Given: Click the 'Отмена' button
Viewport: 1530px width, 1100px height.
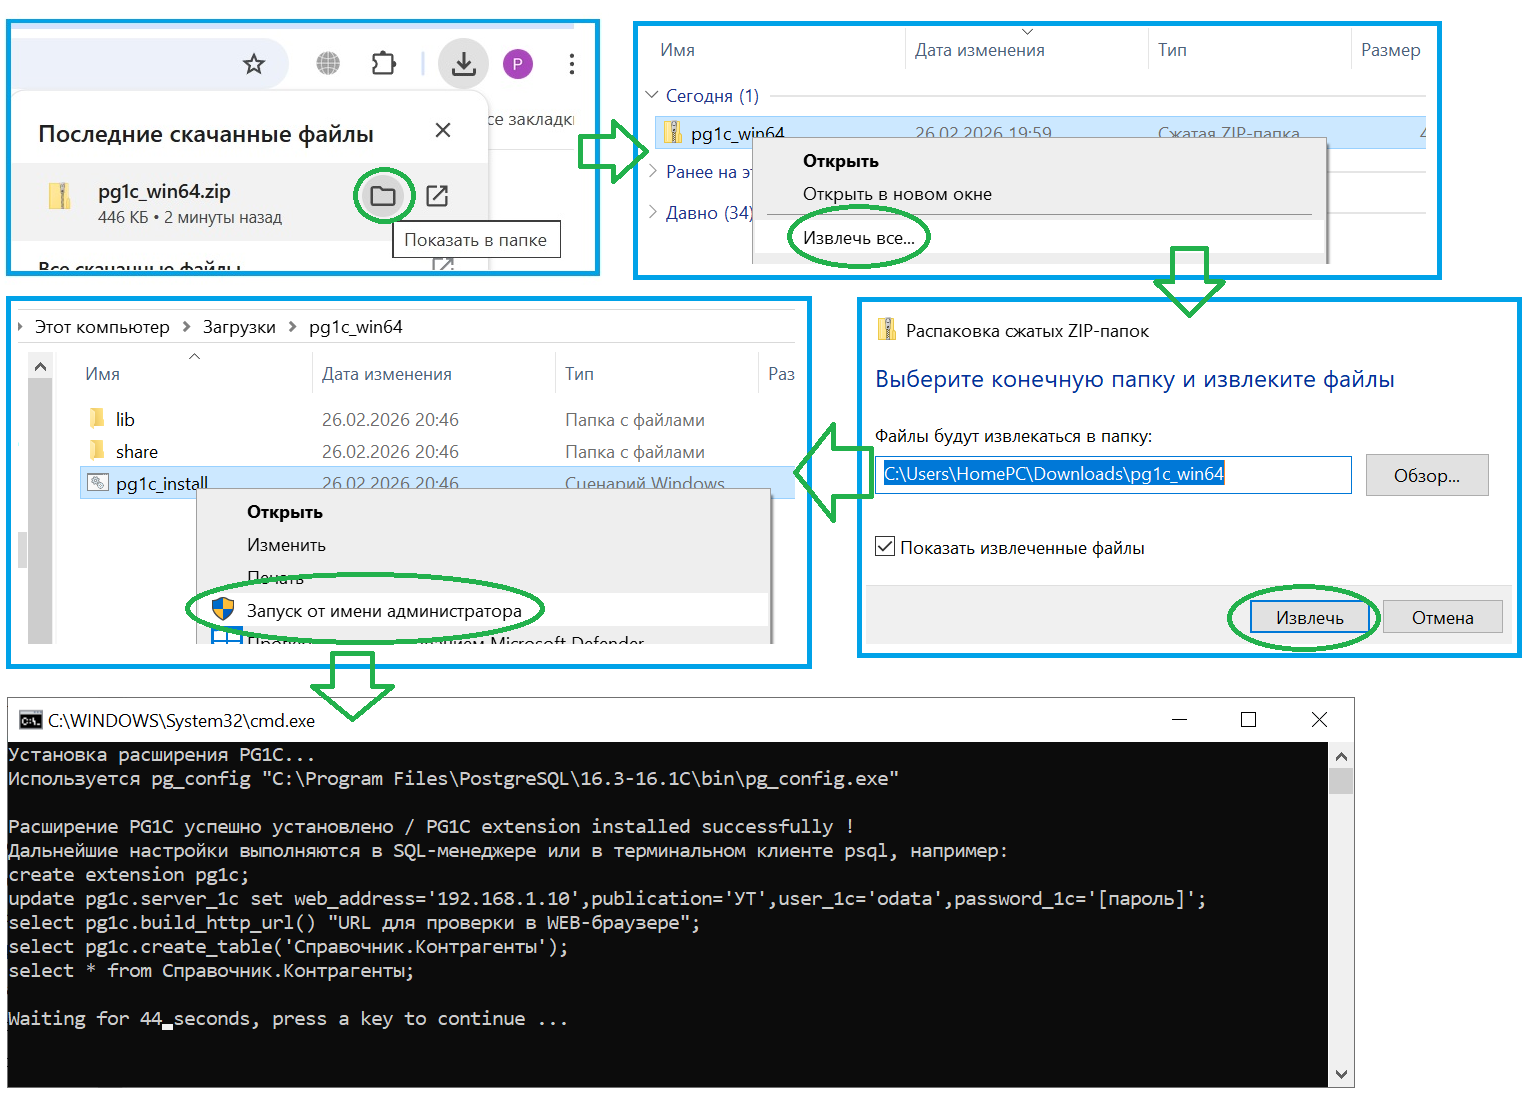Looking at the screenshot, I should pyautogui.click(x=1442, y=616).
